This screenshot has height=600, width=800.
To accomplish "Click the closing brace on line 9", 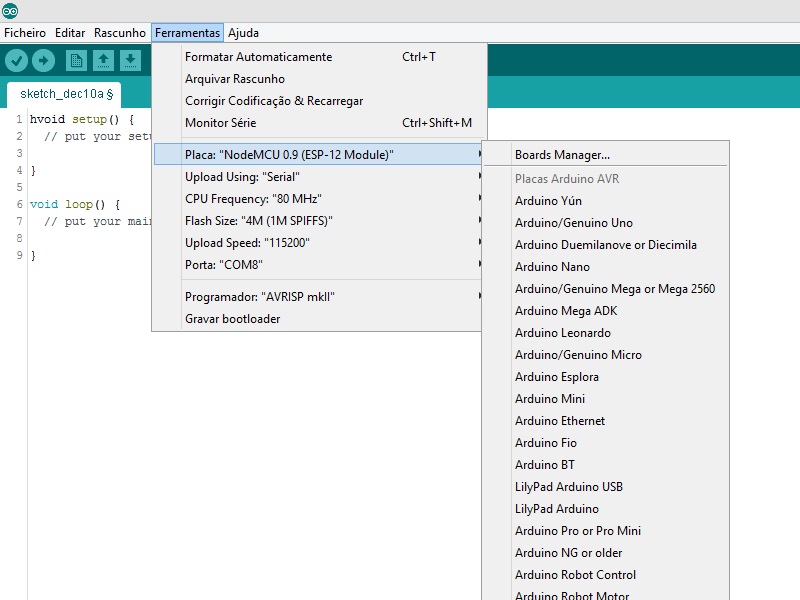I will 33,255.
